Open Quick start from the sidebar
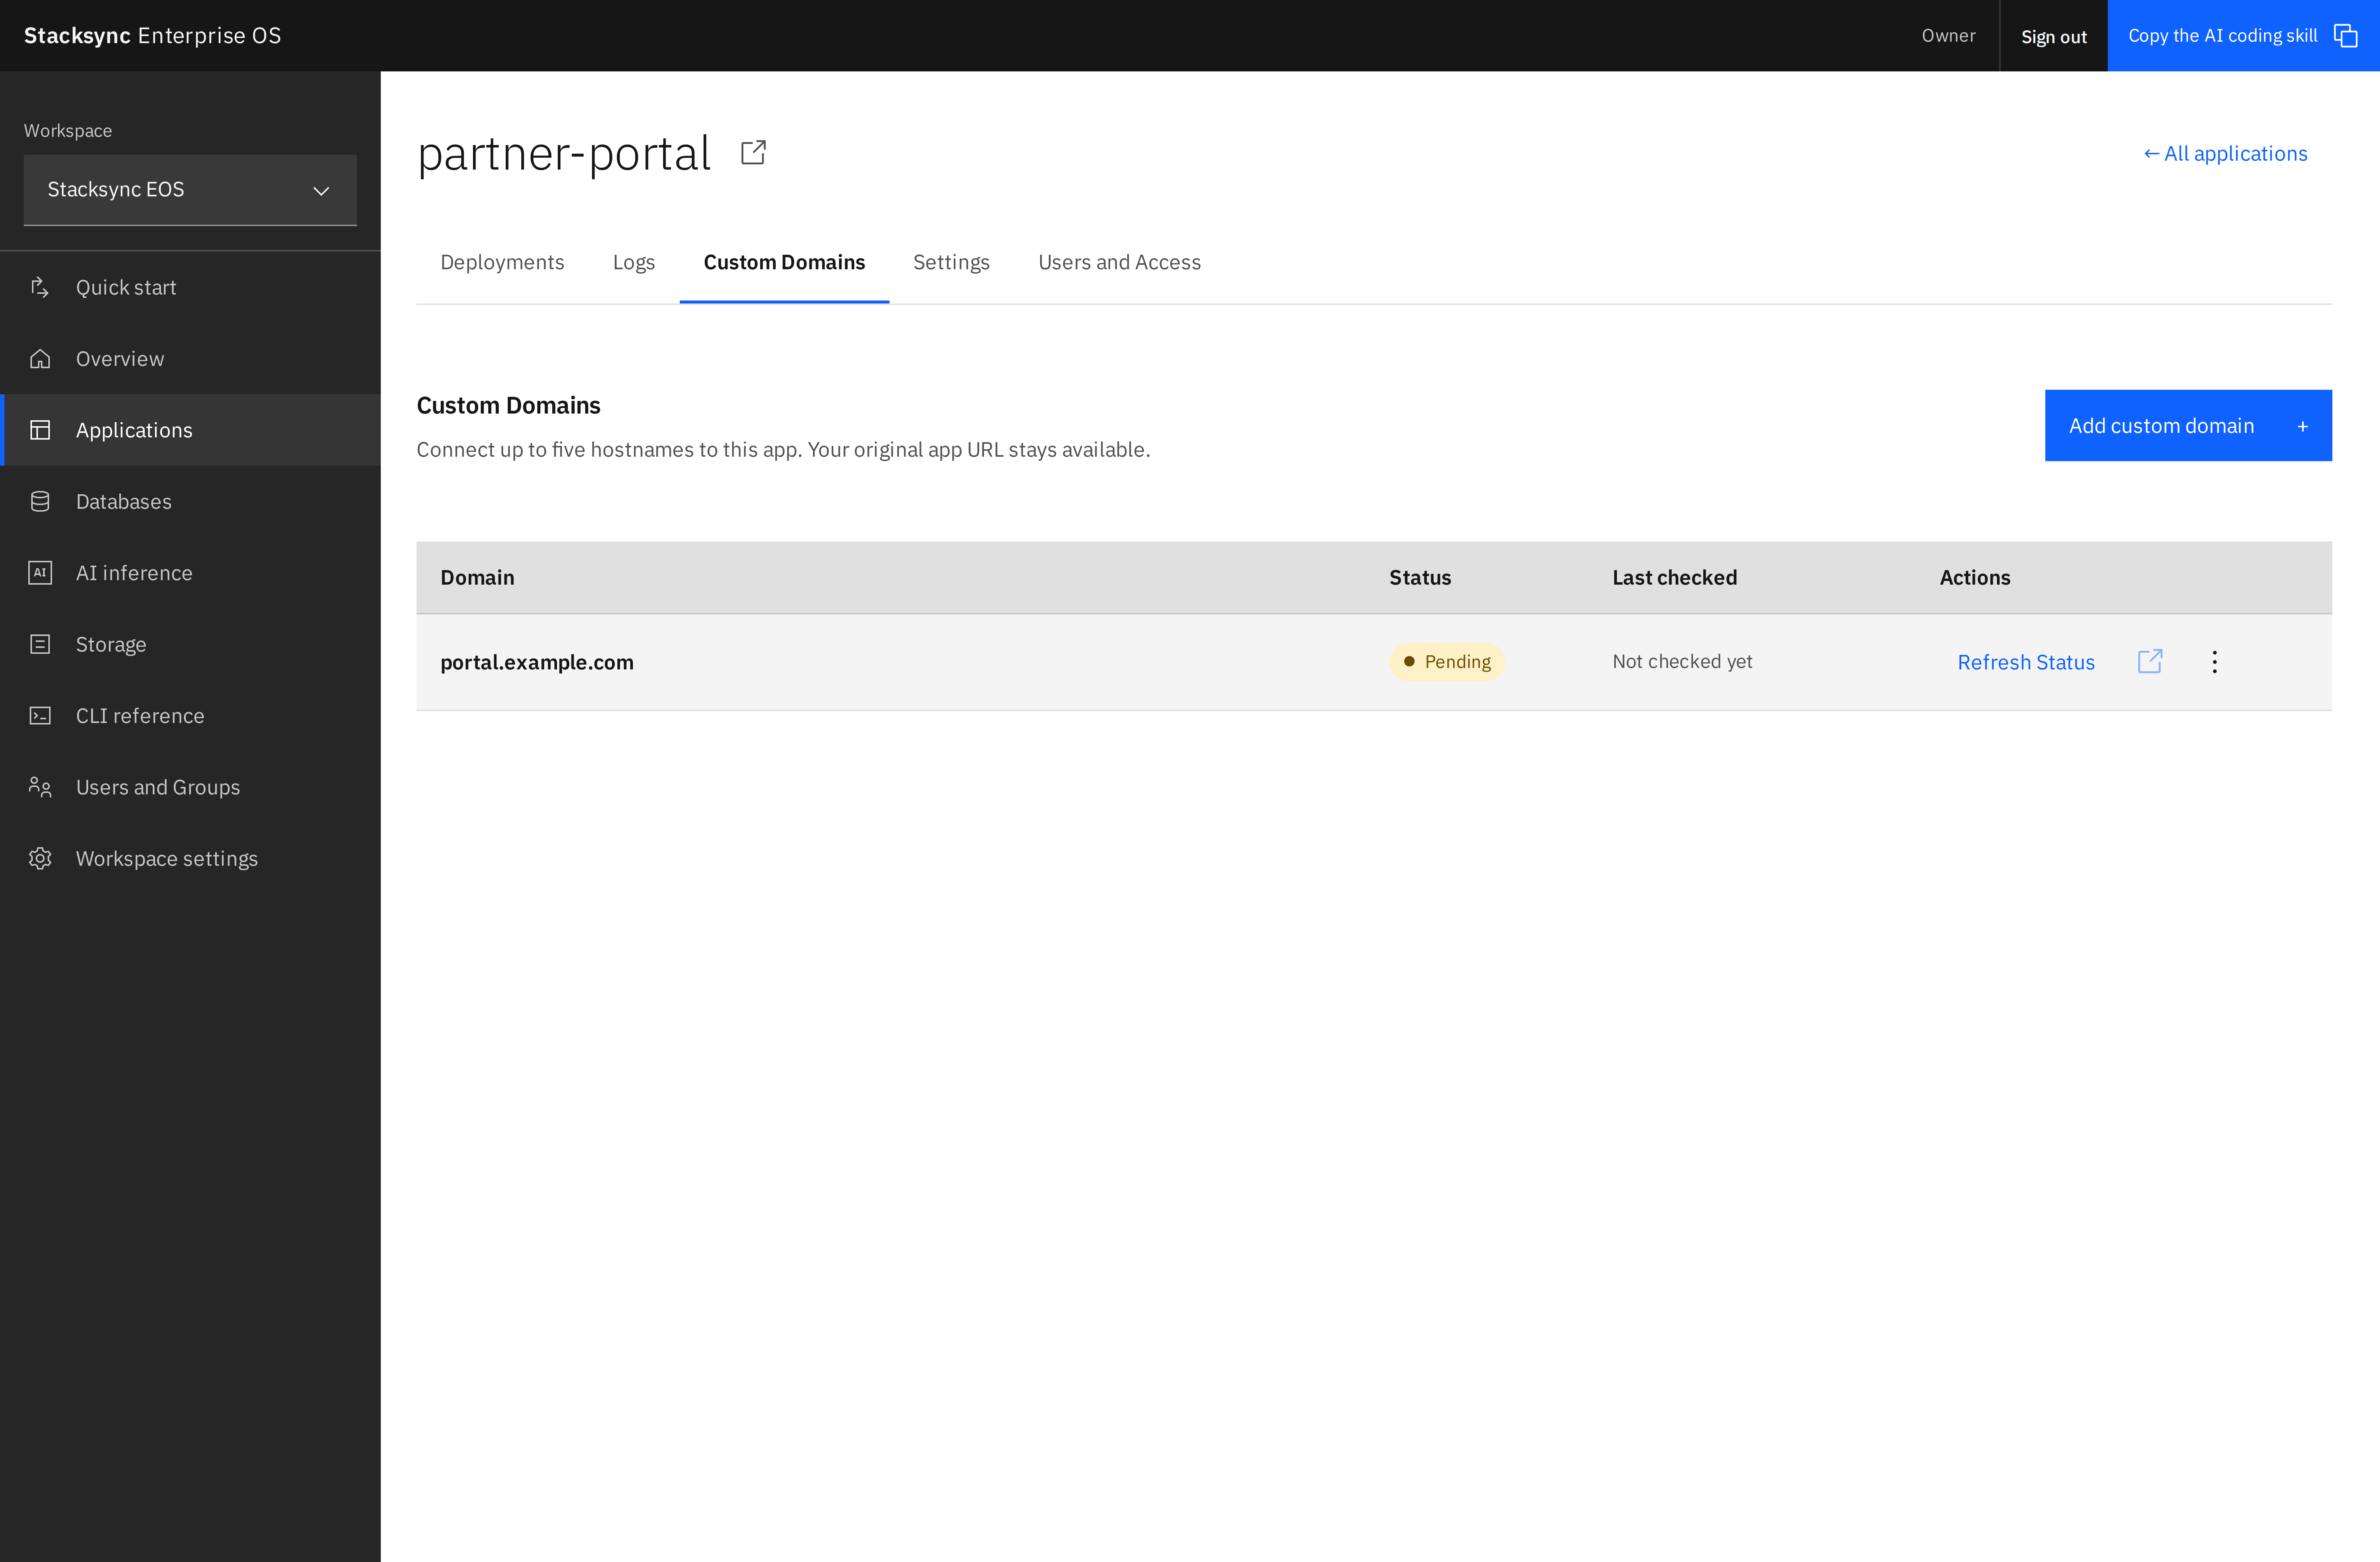Screen dimensions: 2380x1562 point(126,287)
